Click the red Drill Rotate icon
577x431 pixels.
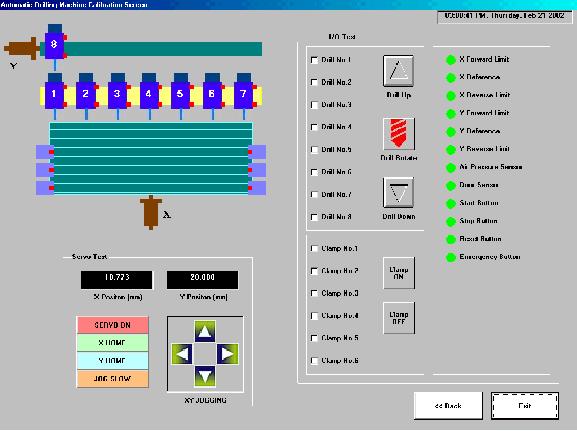coord(398,134)
